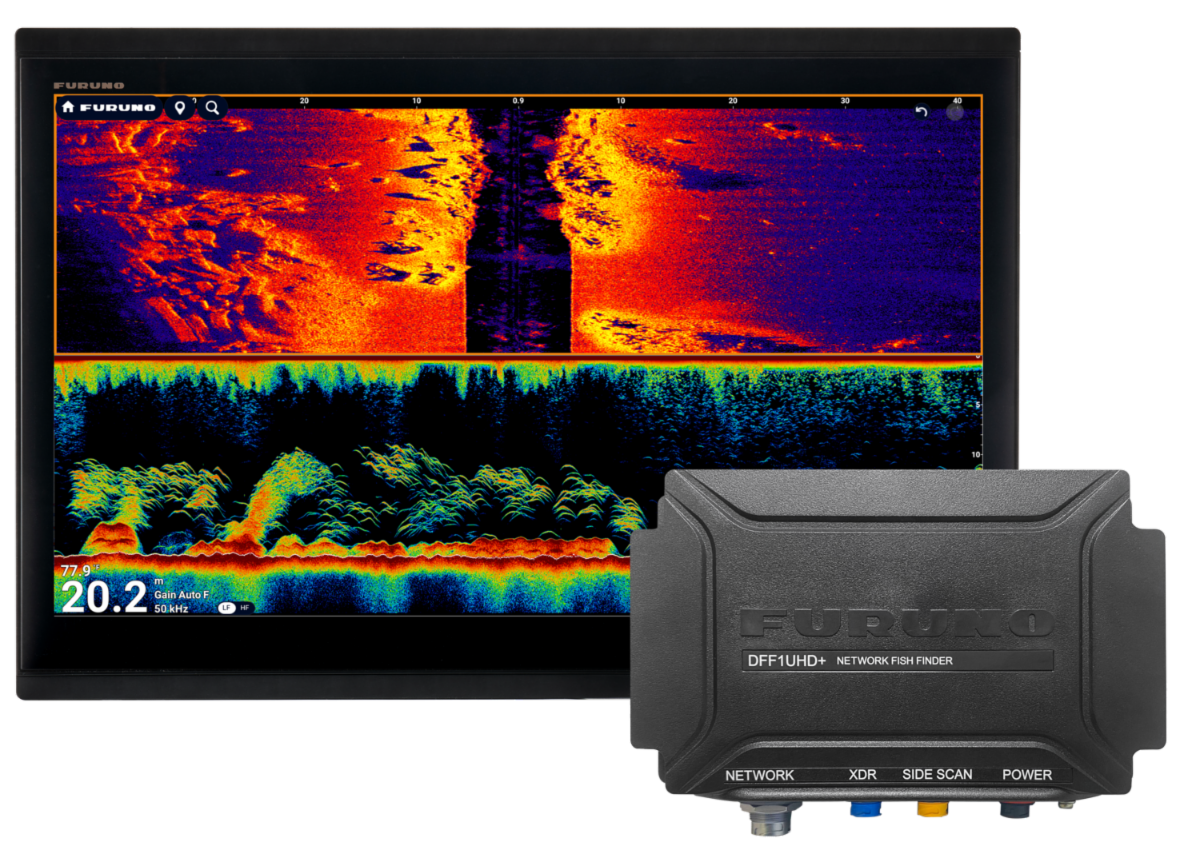Switch sonar to LF frequency

coord(227,607)
